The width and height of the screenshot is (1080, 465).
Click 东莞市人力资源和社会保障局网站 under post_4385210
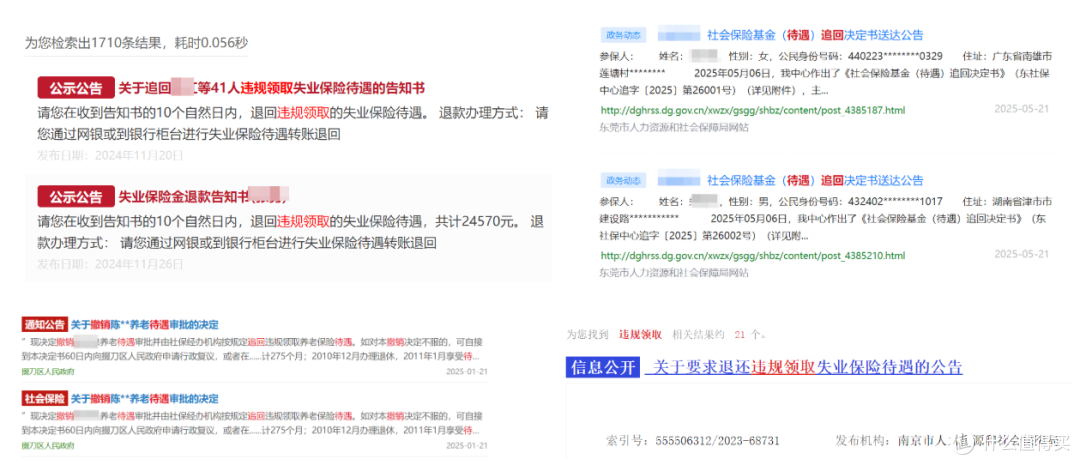(674, 273)
